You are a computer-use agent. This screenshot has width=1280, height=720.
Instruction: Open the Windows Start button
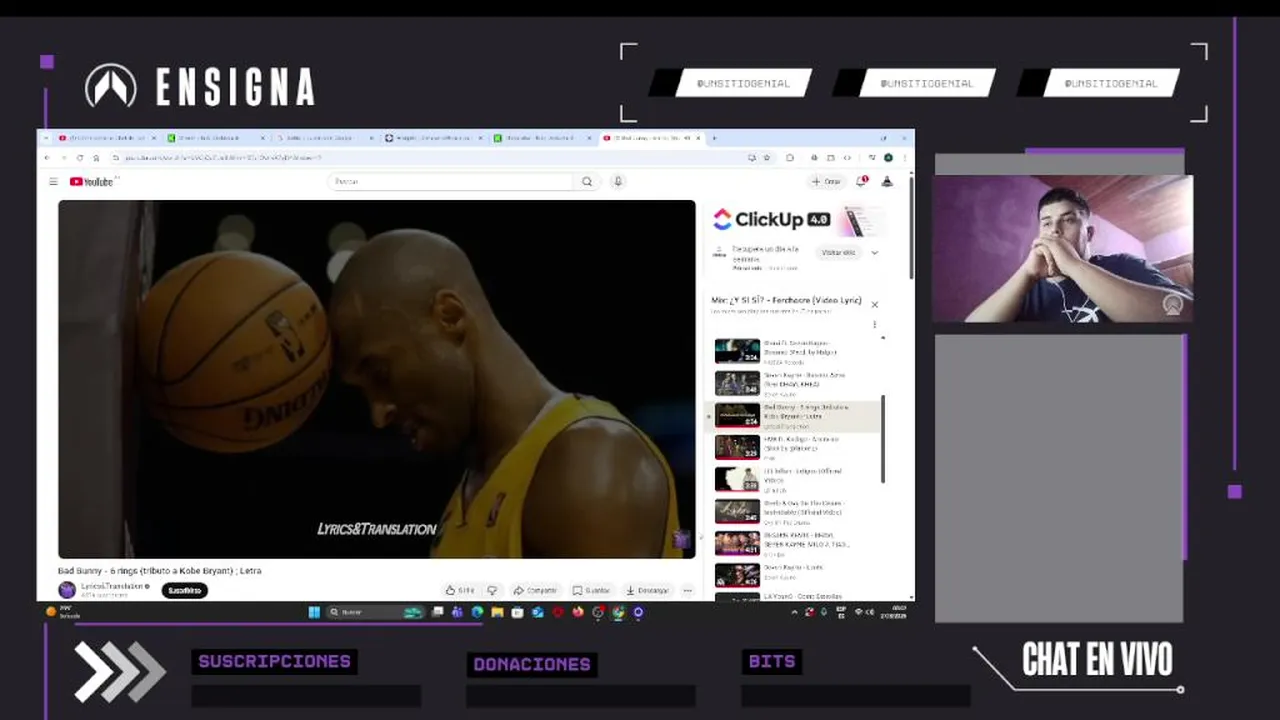pyautogui.click(x=314, y=612)
